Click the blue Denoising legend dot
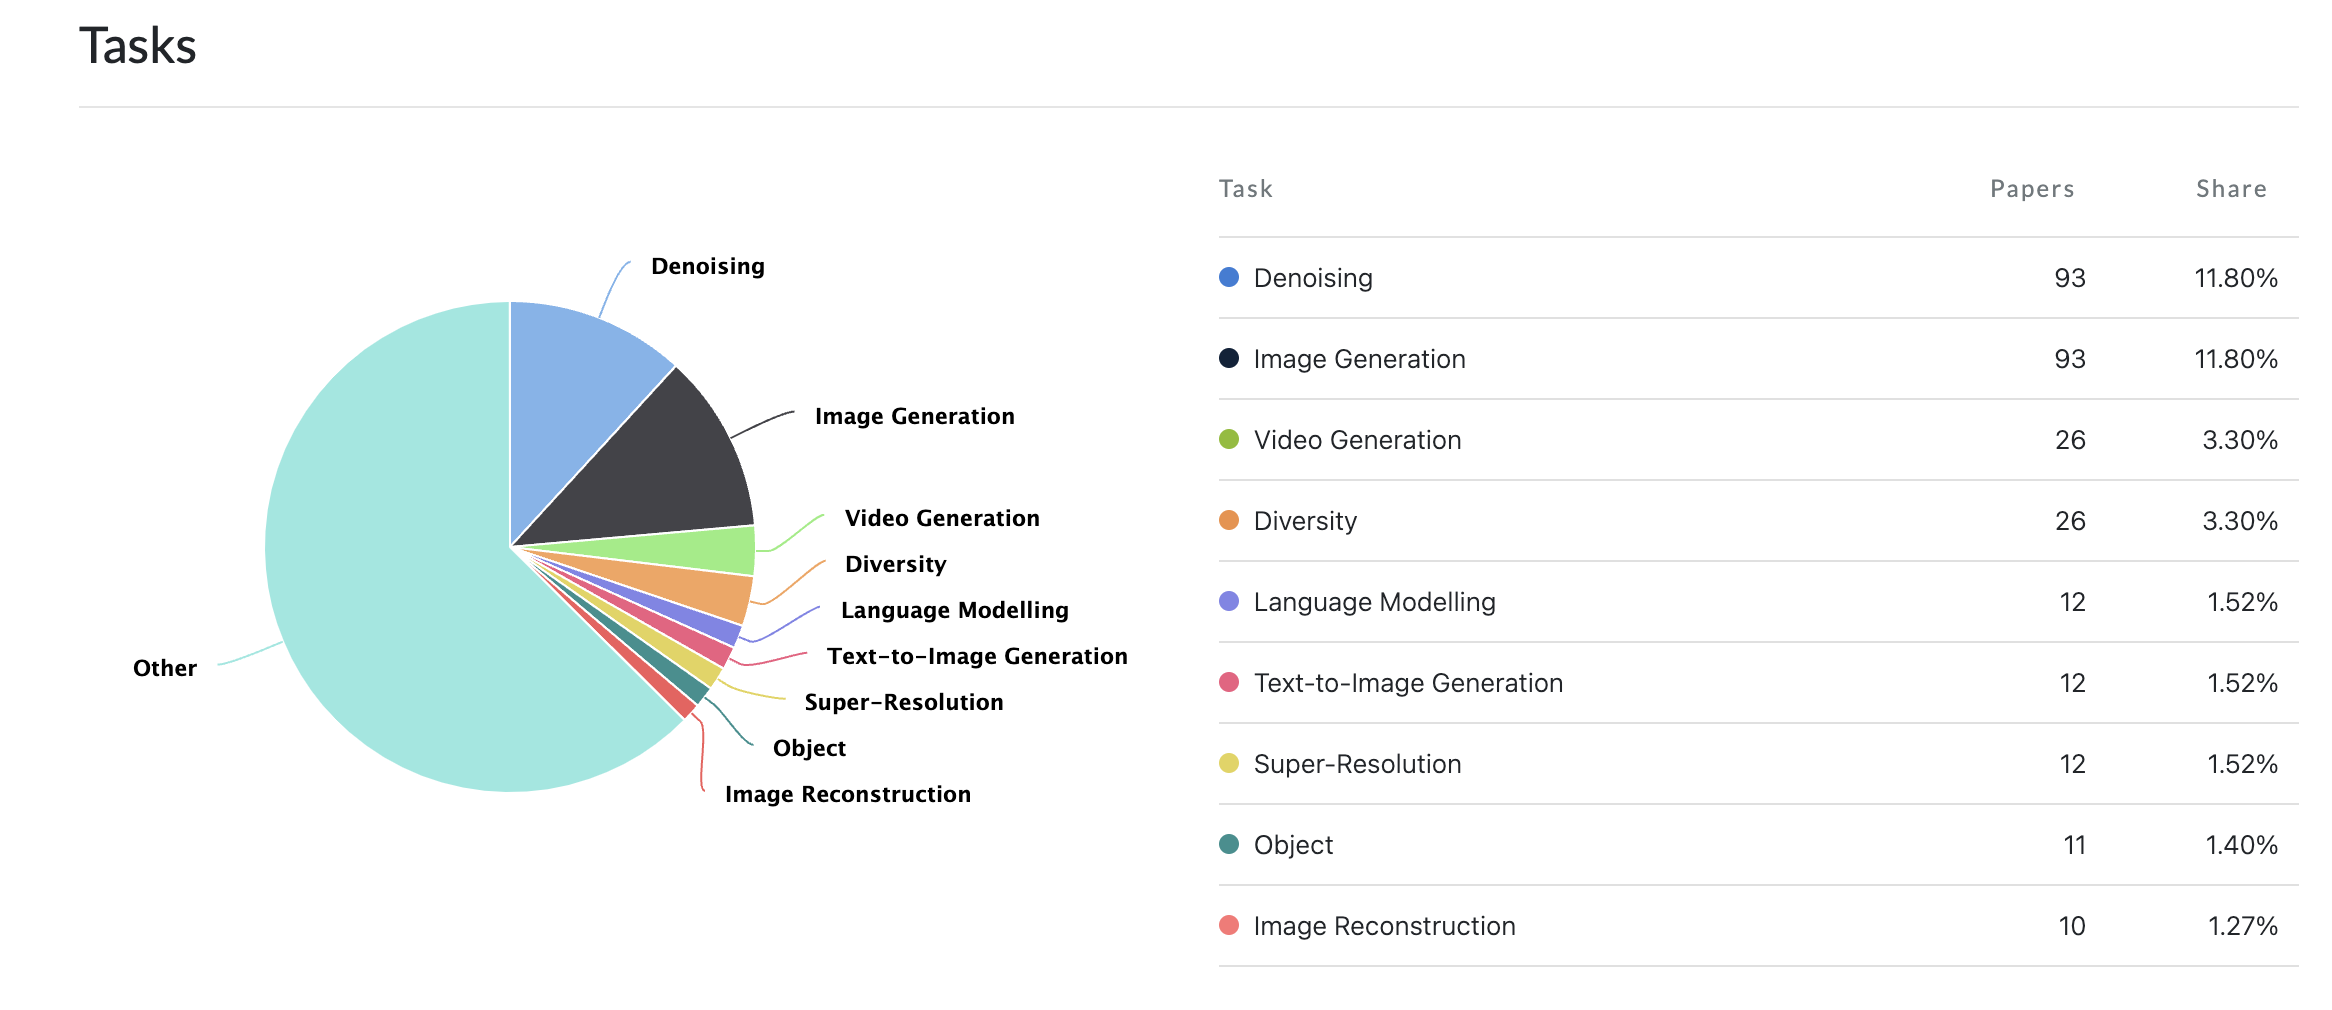The width and height of the screenshot is (2332, 1010). 1229,277
